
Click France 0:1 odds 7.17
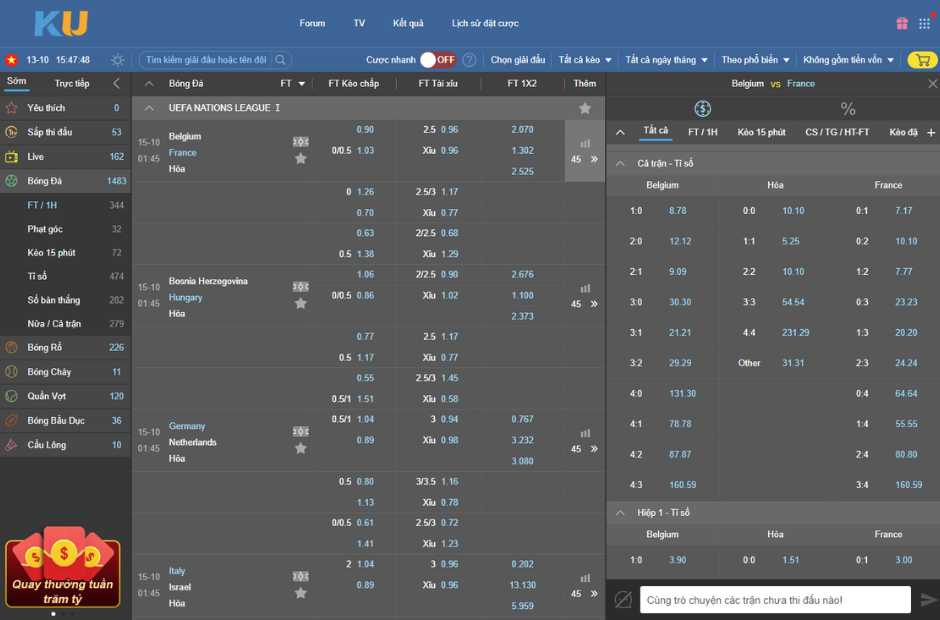[x=903, y=210]
